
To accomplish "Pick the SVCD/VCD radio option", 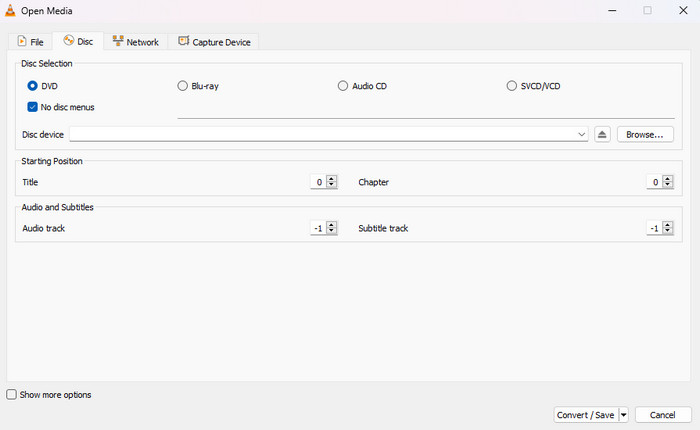I will 512,86.
